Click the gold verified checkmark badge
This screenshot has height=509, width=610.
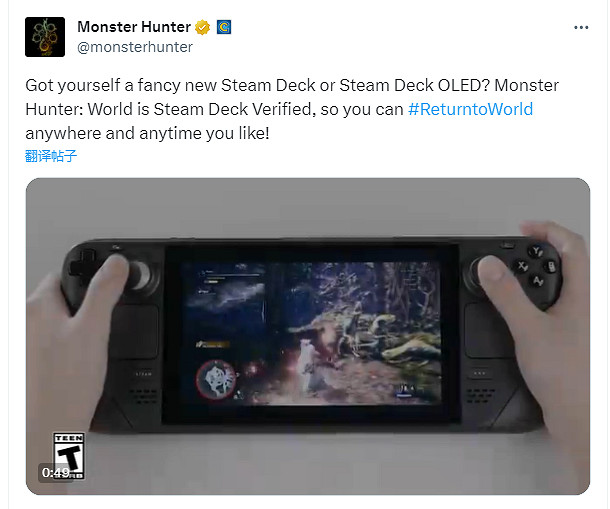202,27
